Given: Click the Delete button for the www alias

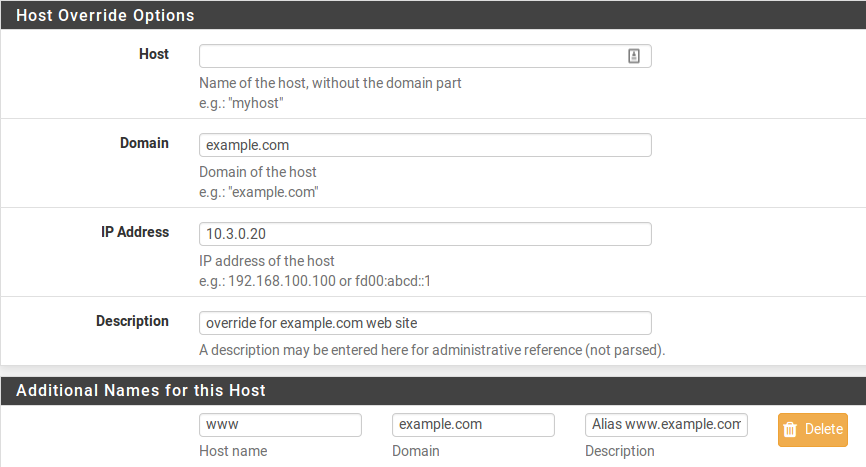Looking at the screenshot, I should (x=812, y=430).
